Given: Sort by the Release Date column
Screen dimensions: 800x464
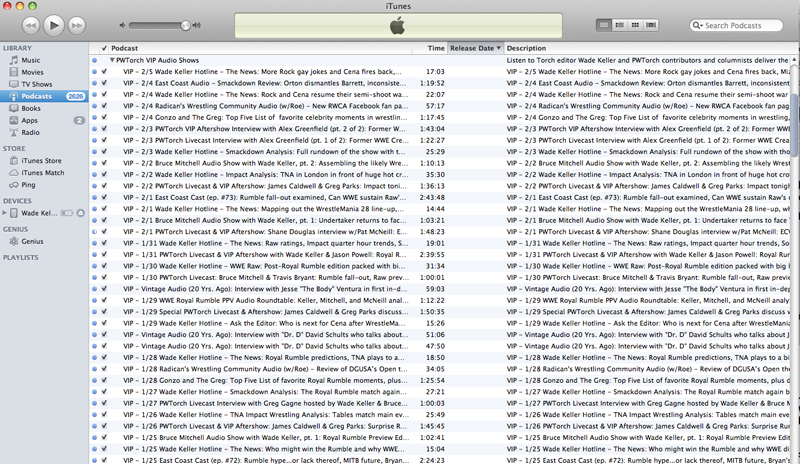Looking at the screenshot, I should point(474,48).
